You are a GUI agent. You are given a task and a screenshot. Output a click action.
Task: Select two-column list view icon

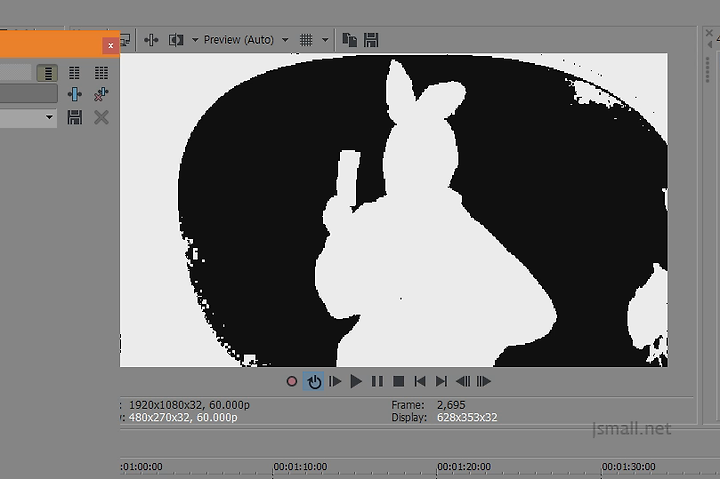coord(74,73)
